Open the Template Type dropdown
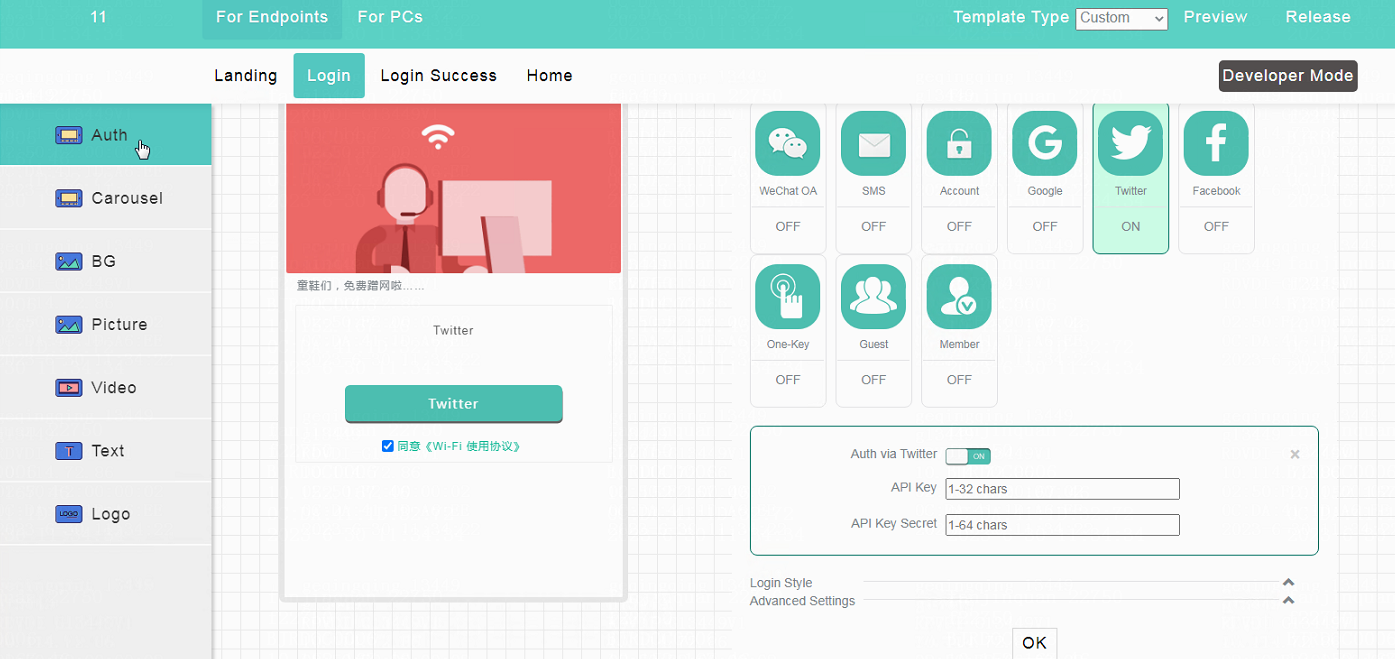Image resolution: width=1395 pixels, height=659 pixels. click(1122, 18)
